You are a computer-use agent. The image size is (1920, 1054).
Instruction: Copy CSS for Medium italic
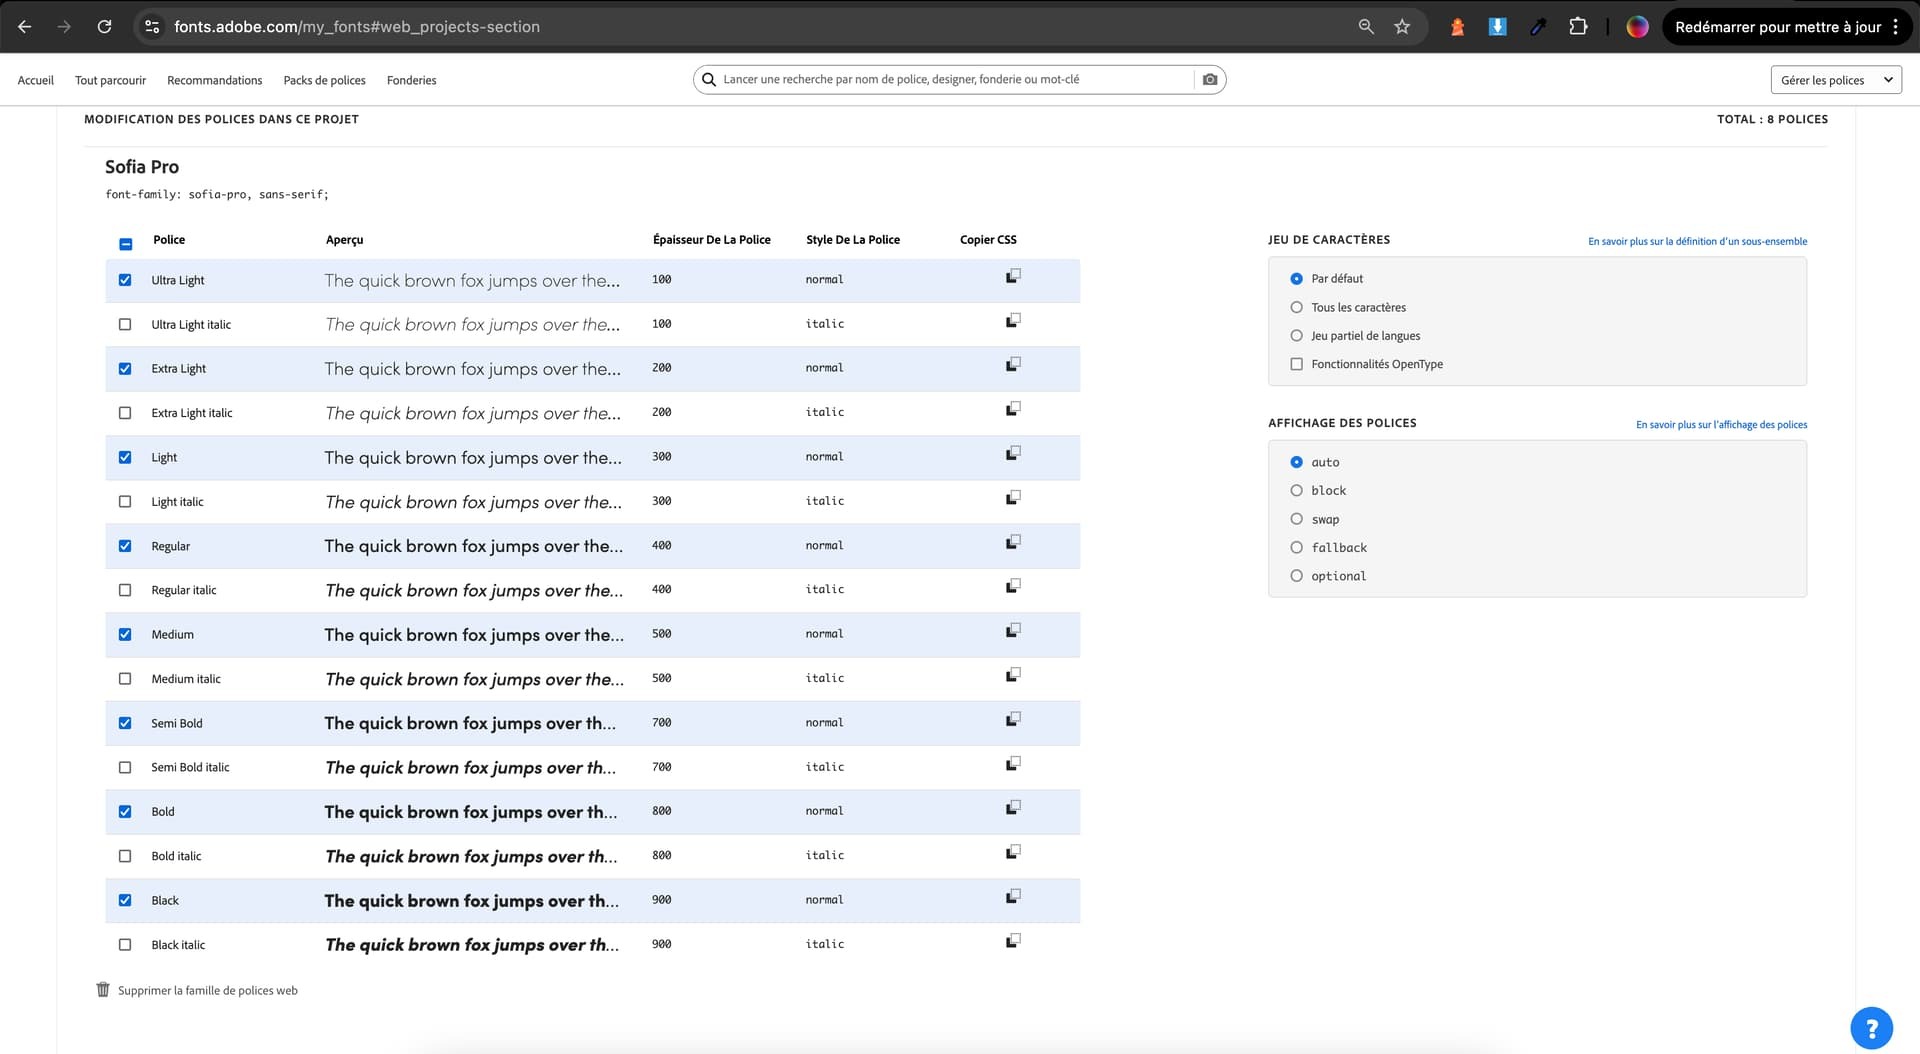tap(1013, 675)
